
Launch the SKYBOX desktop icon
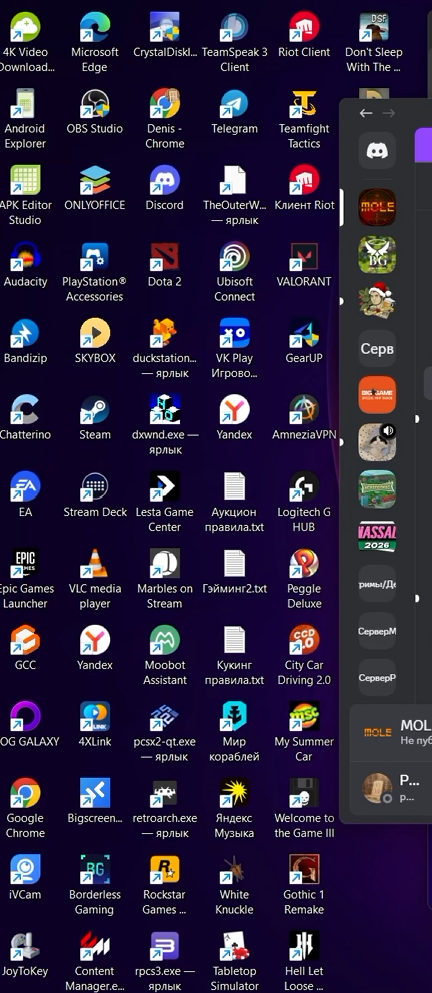(x=95, y=334)
